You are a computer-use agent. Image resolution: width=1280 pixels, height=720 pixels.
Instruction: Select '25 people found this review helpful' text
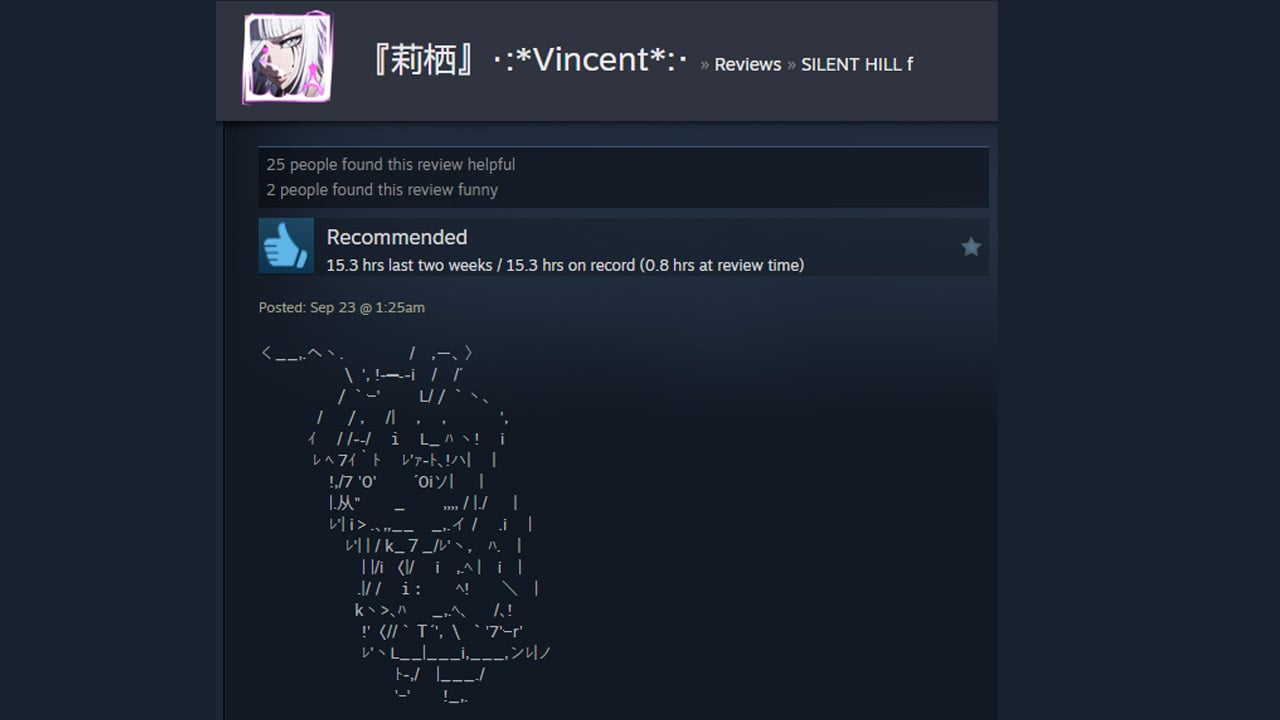tap(391, 164)
